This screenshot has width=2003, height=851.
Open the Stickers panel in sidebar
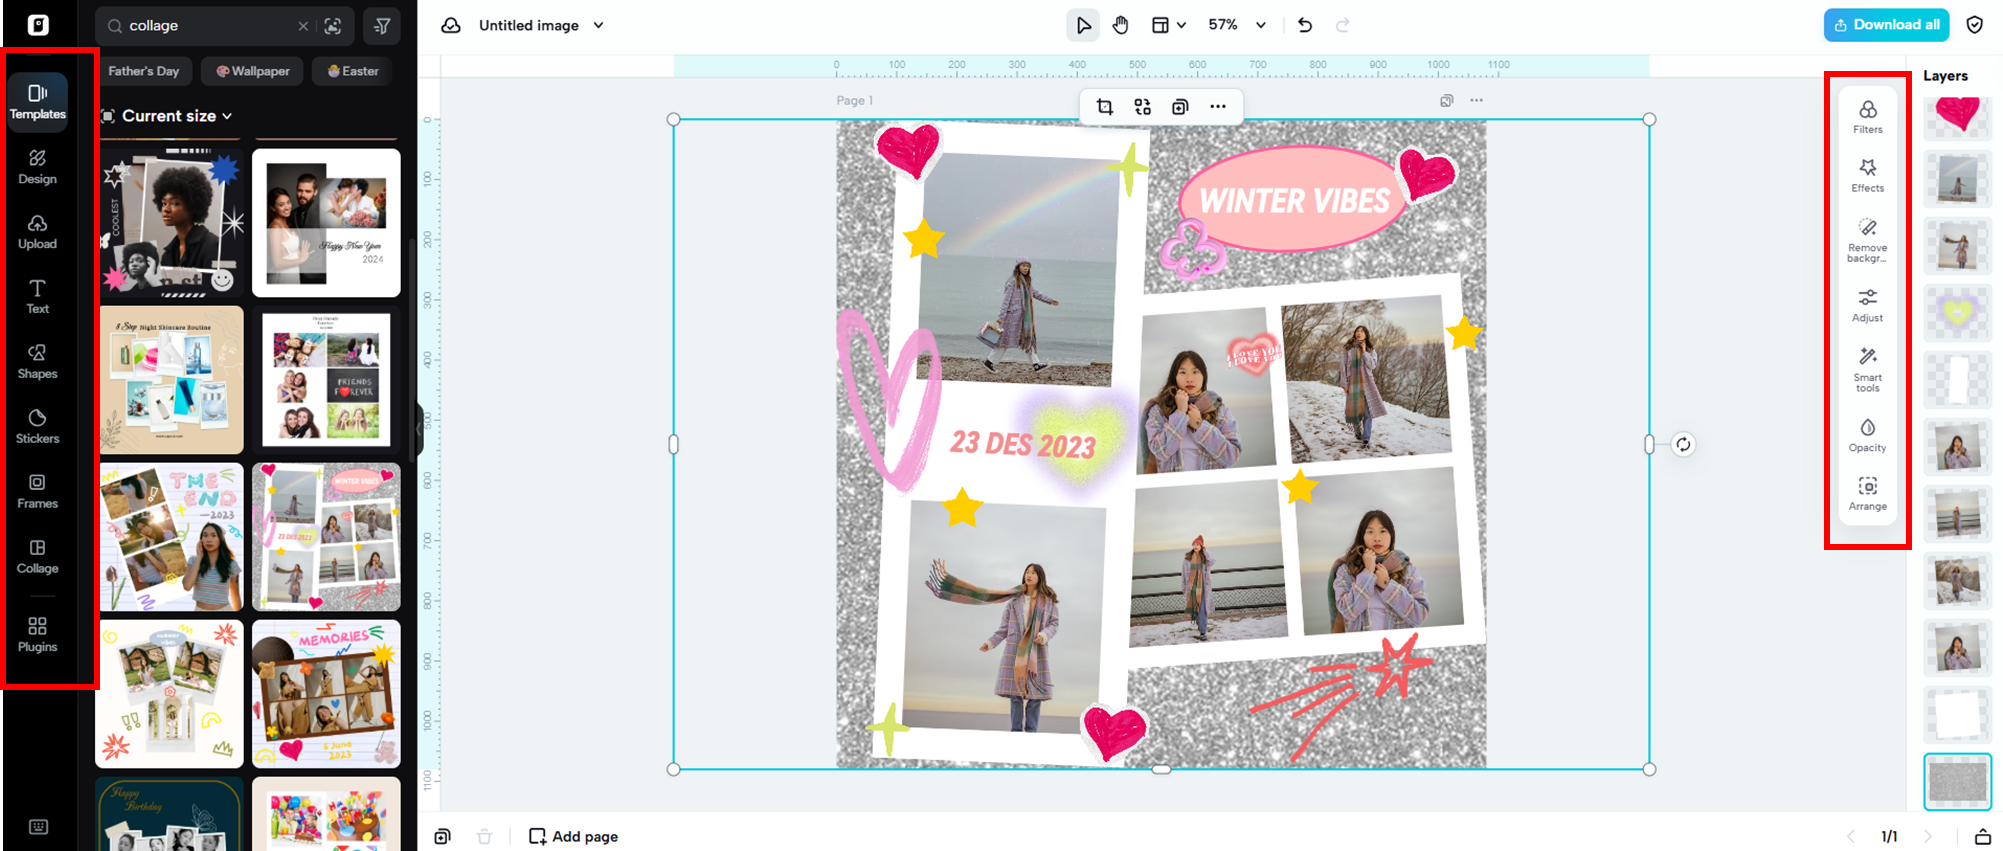click(x=37, y=425)
